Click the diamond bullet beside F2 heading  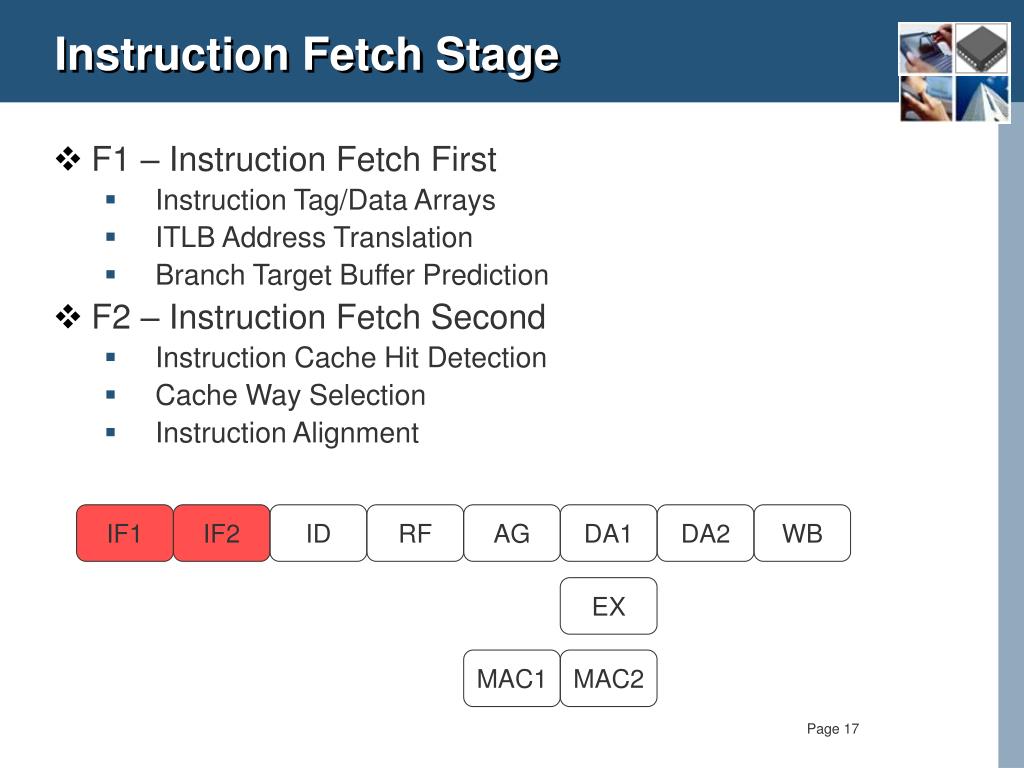click(68, 317)
